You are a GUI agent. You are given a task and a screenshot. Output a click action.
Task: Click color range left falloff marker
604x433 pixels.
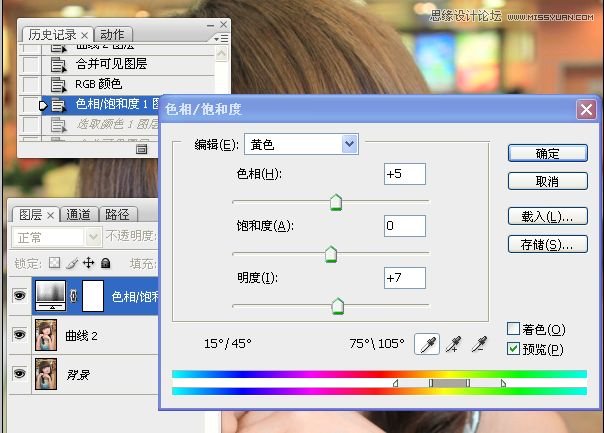395,383
